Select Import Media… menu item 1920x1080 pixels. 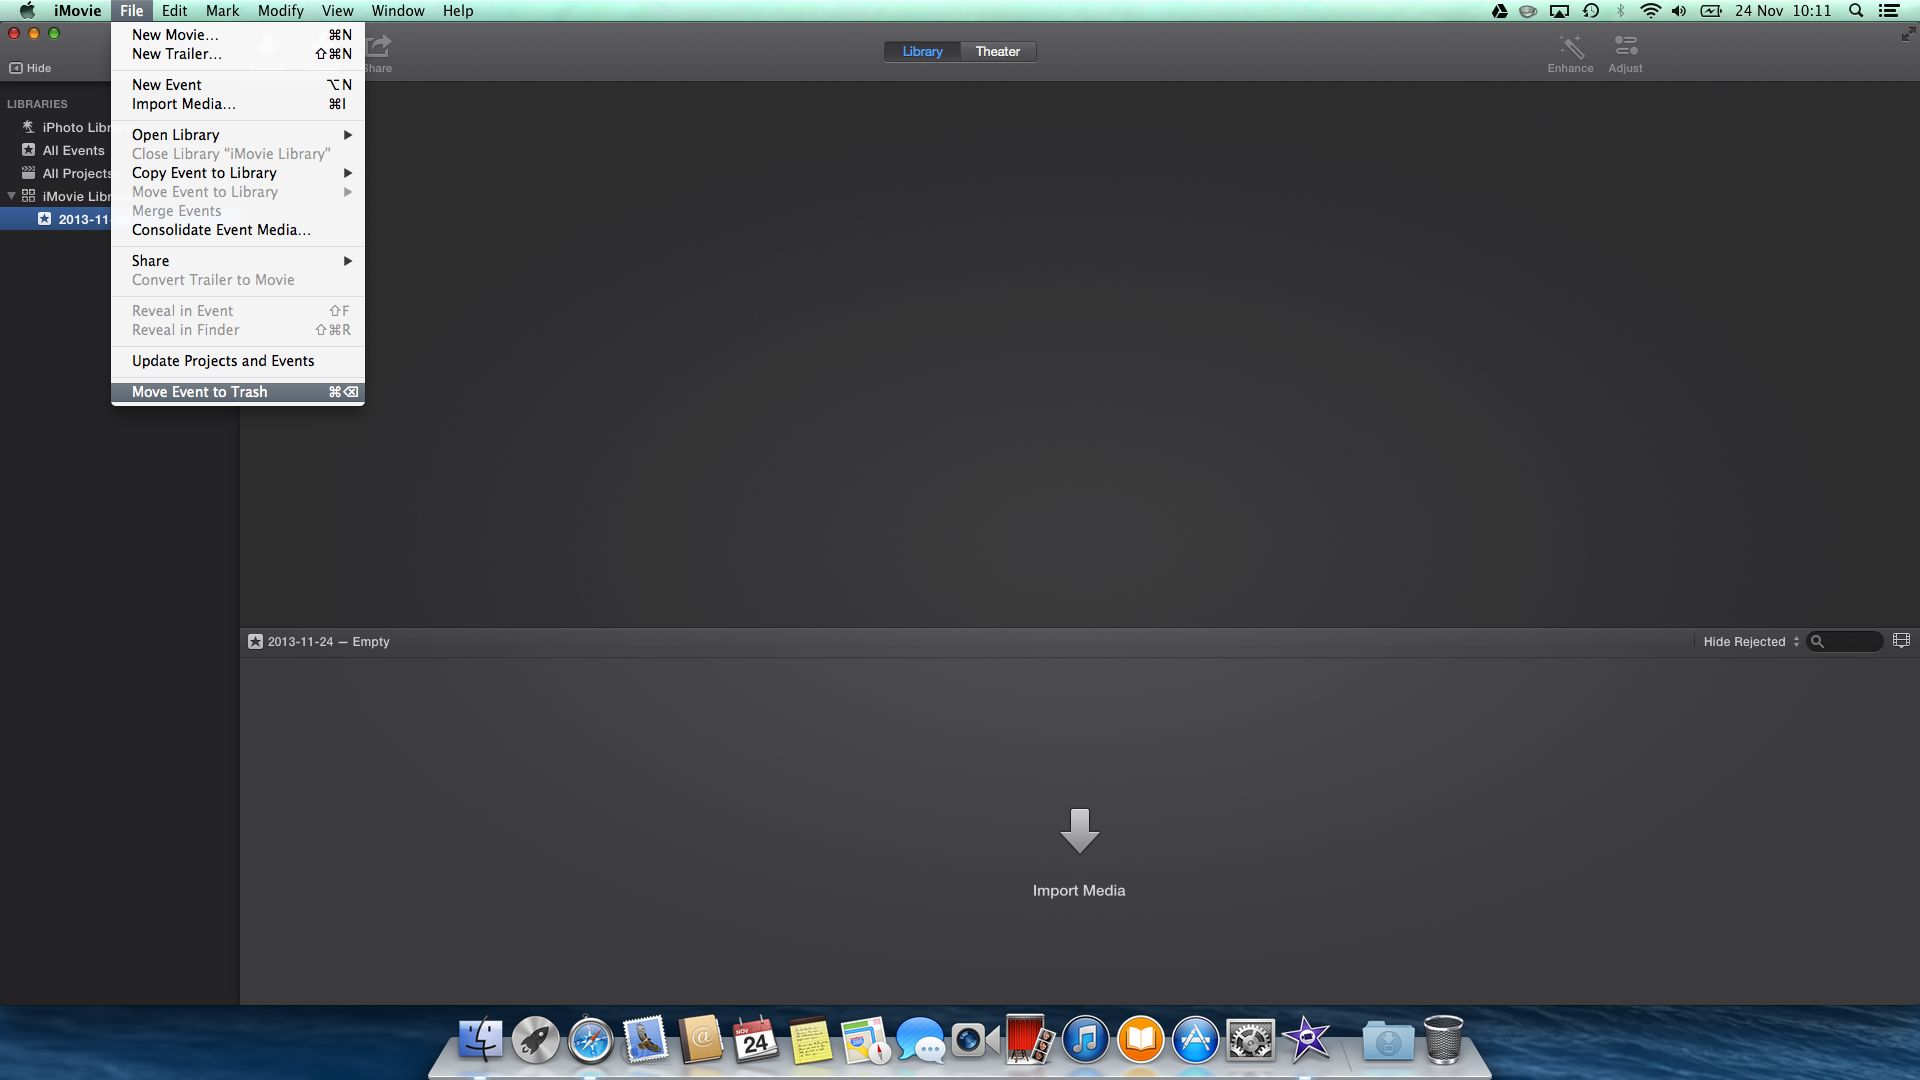pos(184,104)
